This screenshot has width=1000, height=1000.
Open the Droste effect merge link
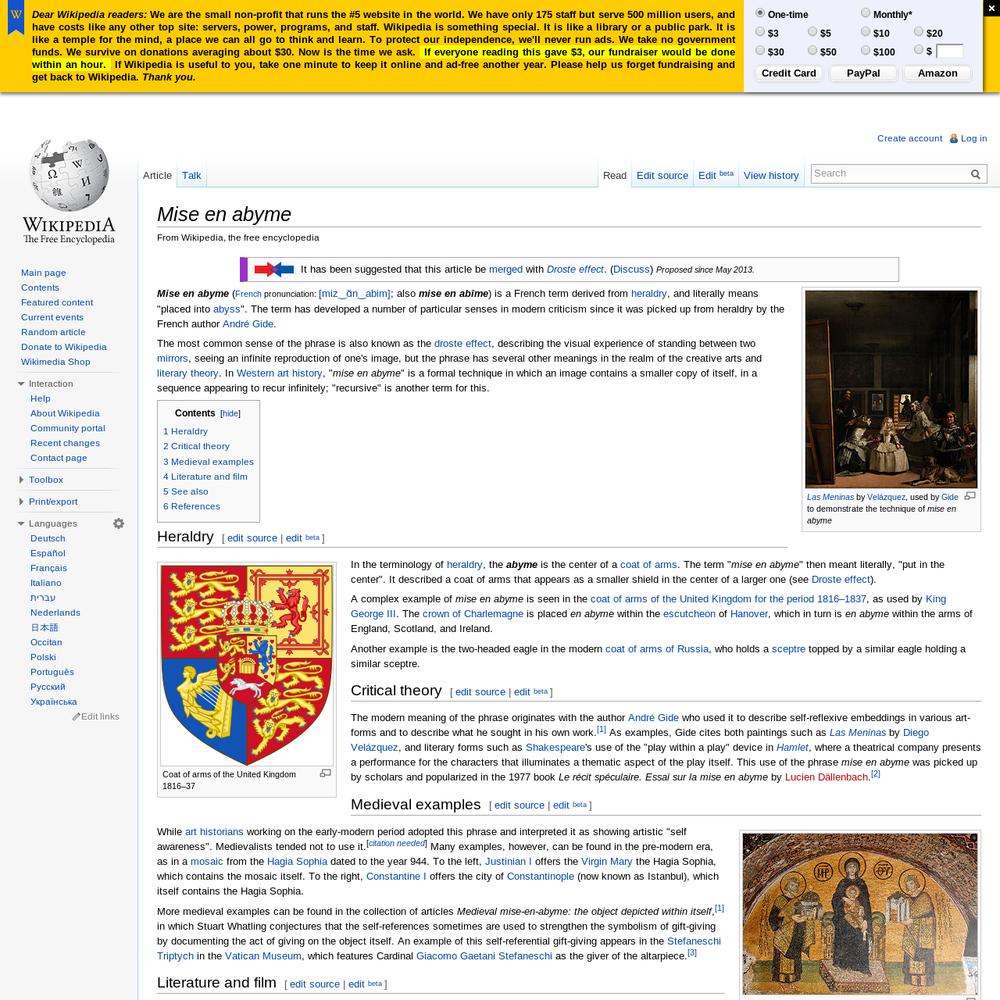[575, 270]
